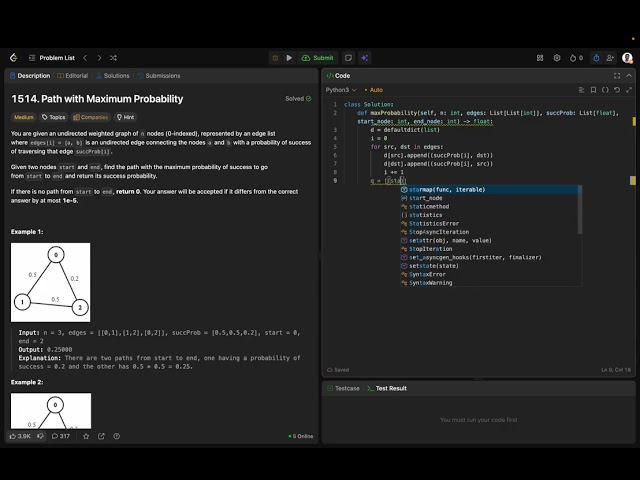Open the LeetCode home logo
Screen dimensions: 640x480
[x=13, y=58]
